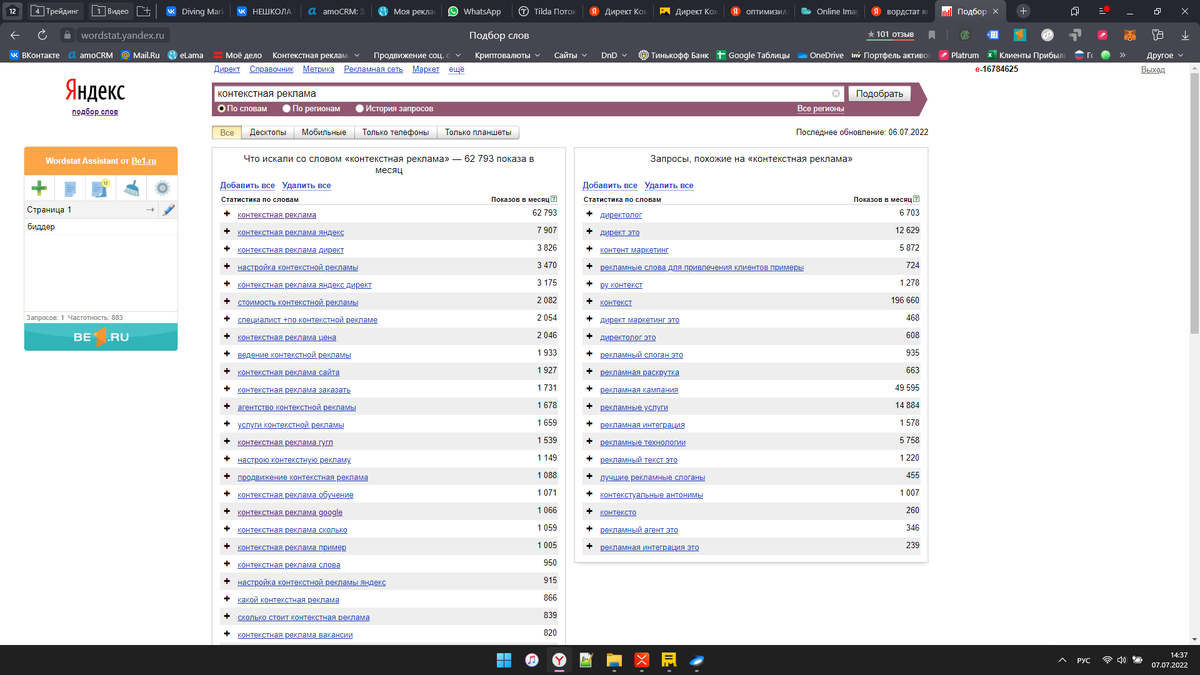Open a new browser tab with the plus button
1200x675 pixels.
(x=1023, y=11)
